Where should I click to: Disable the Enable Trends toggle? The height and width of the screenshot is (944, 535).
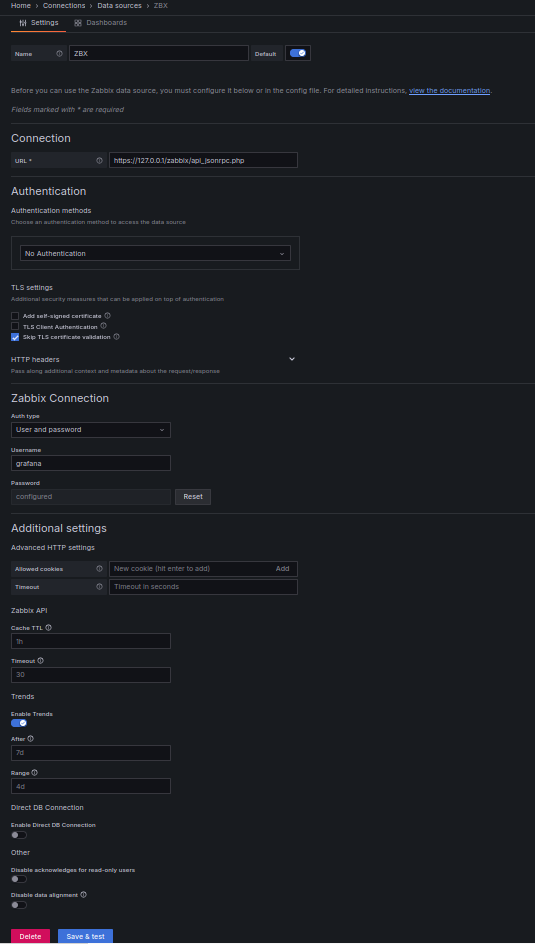point(19,723)
